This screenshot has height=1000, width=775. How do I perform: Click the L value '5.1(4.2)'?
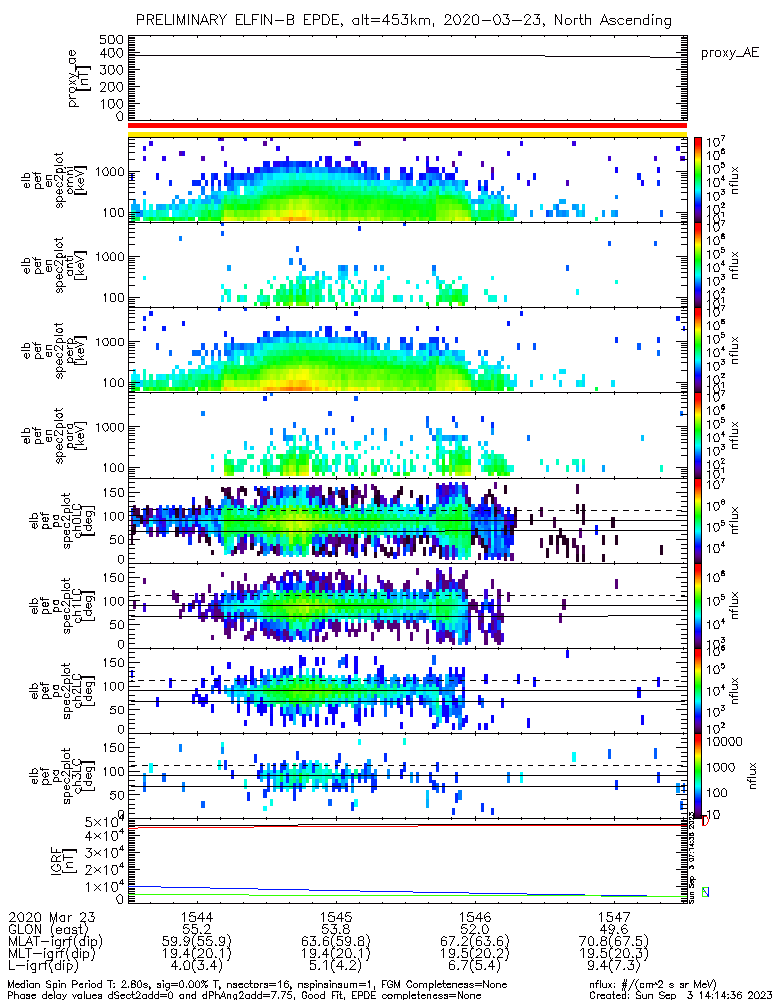point(336,965)
